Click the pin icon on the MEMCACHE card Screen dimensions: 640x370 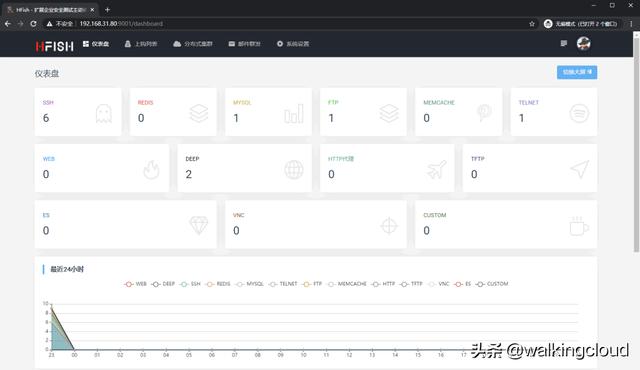pyautogui.click(x=484, y=113)
